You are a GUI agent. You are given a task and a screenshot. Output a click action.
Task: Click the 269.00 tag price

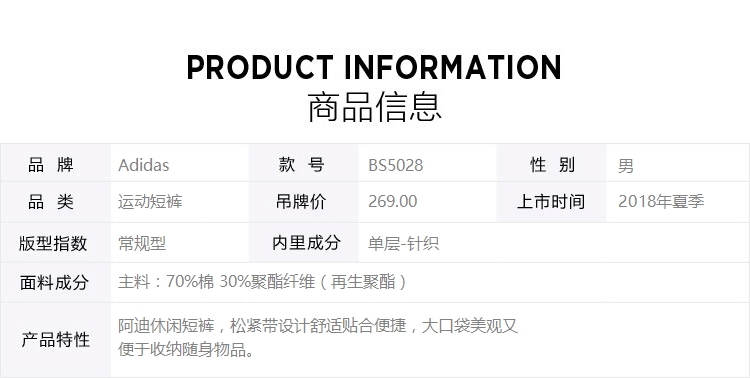click(x=393, y=201)
